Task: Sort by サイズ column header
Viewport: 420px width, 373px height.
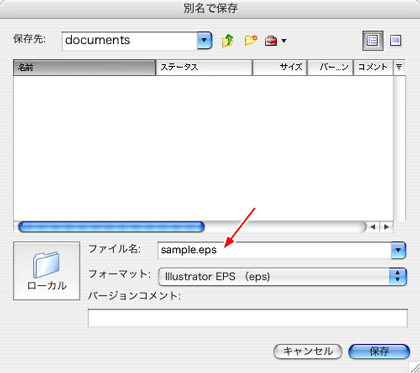Action: [x=280, y=67]
